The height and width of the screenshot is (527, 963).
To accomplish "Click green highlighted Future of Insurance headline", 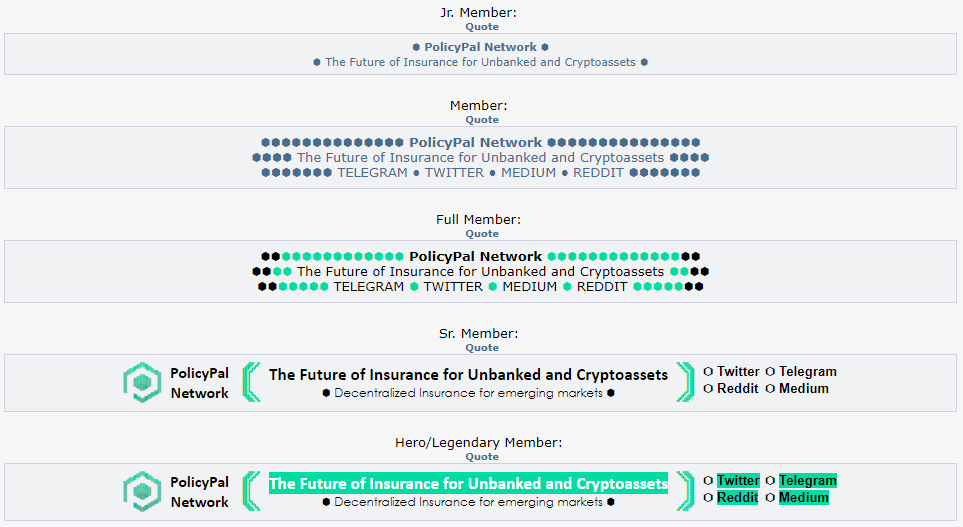I will [469, 483].
